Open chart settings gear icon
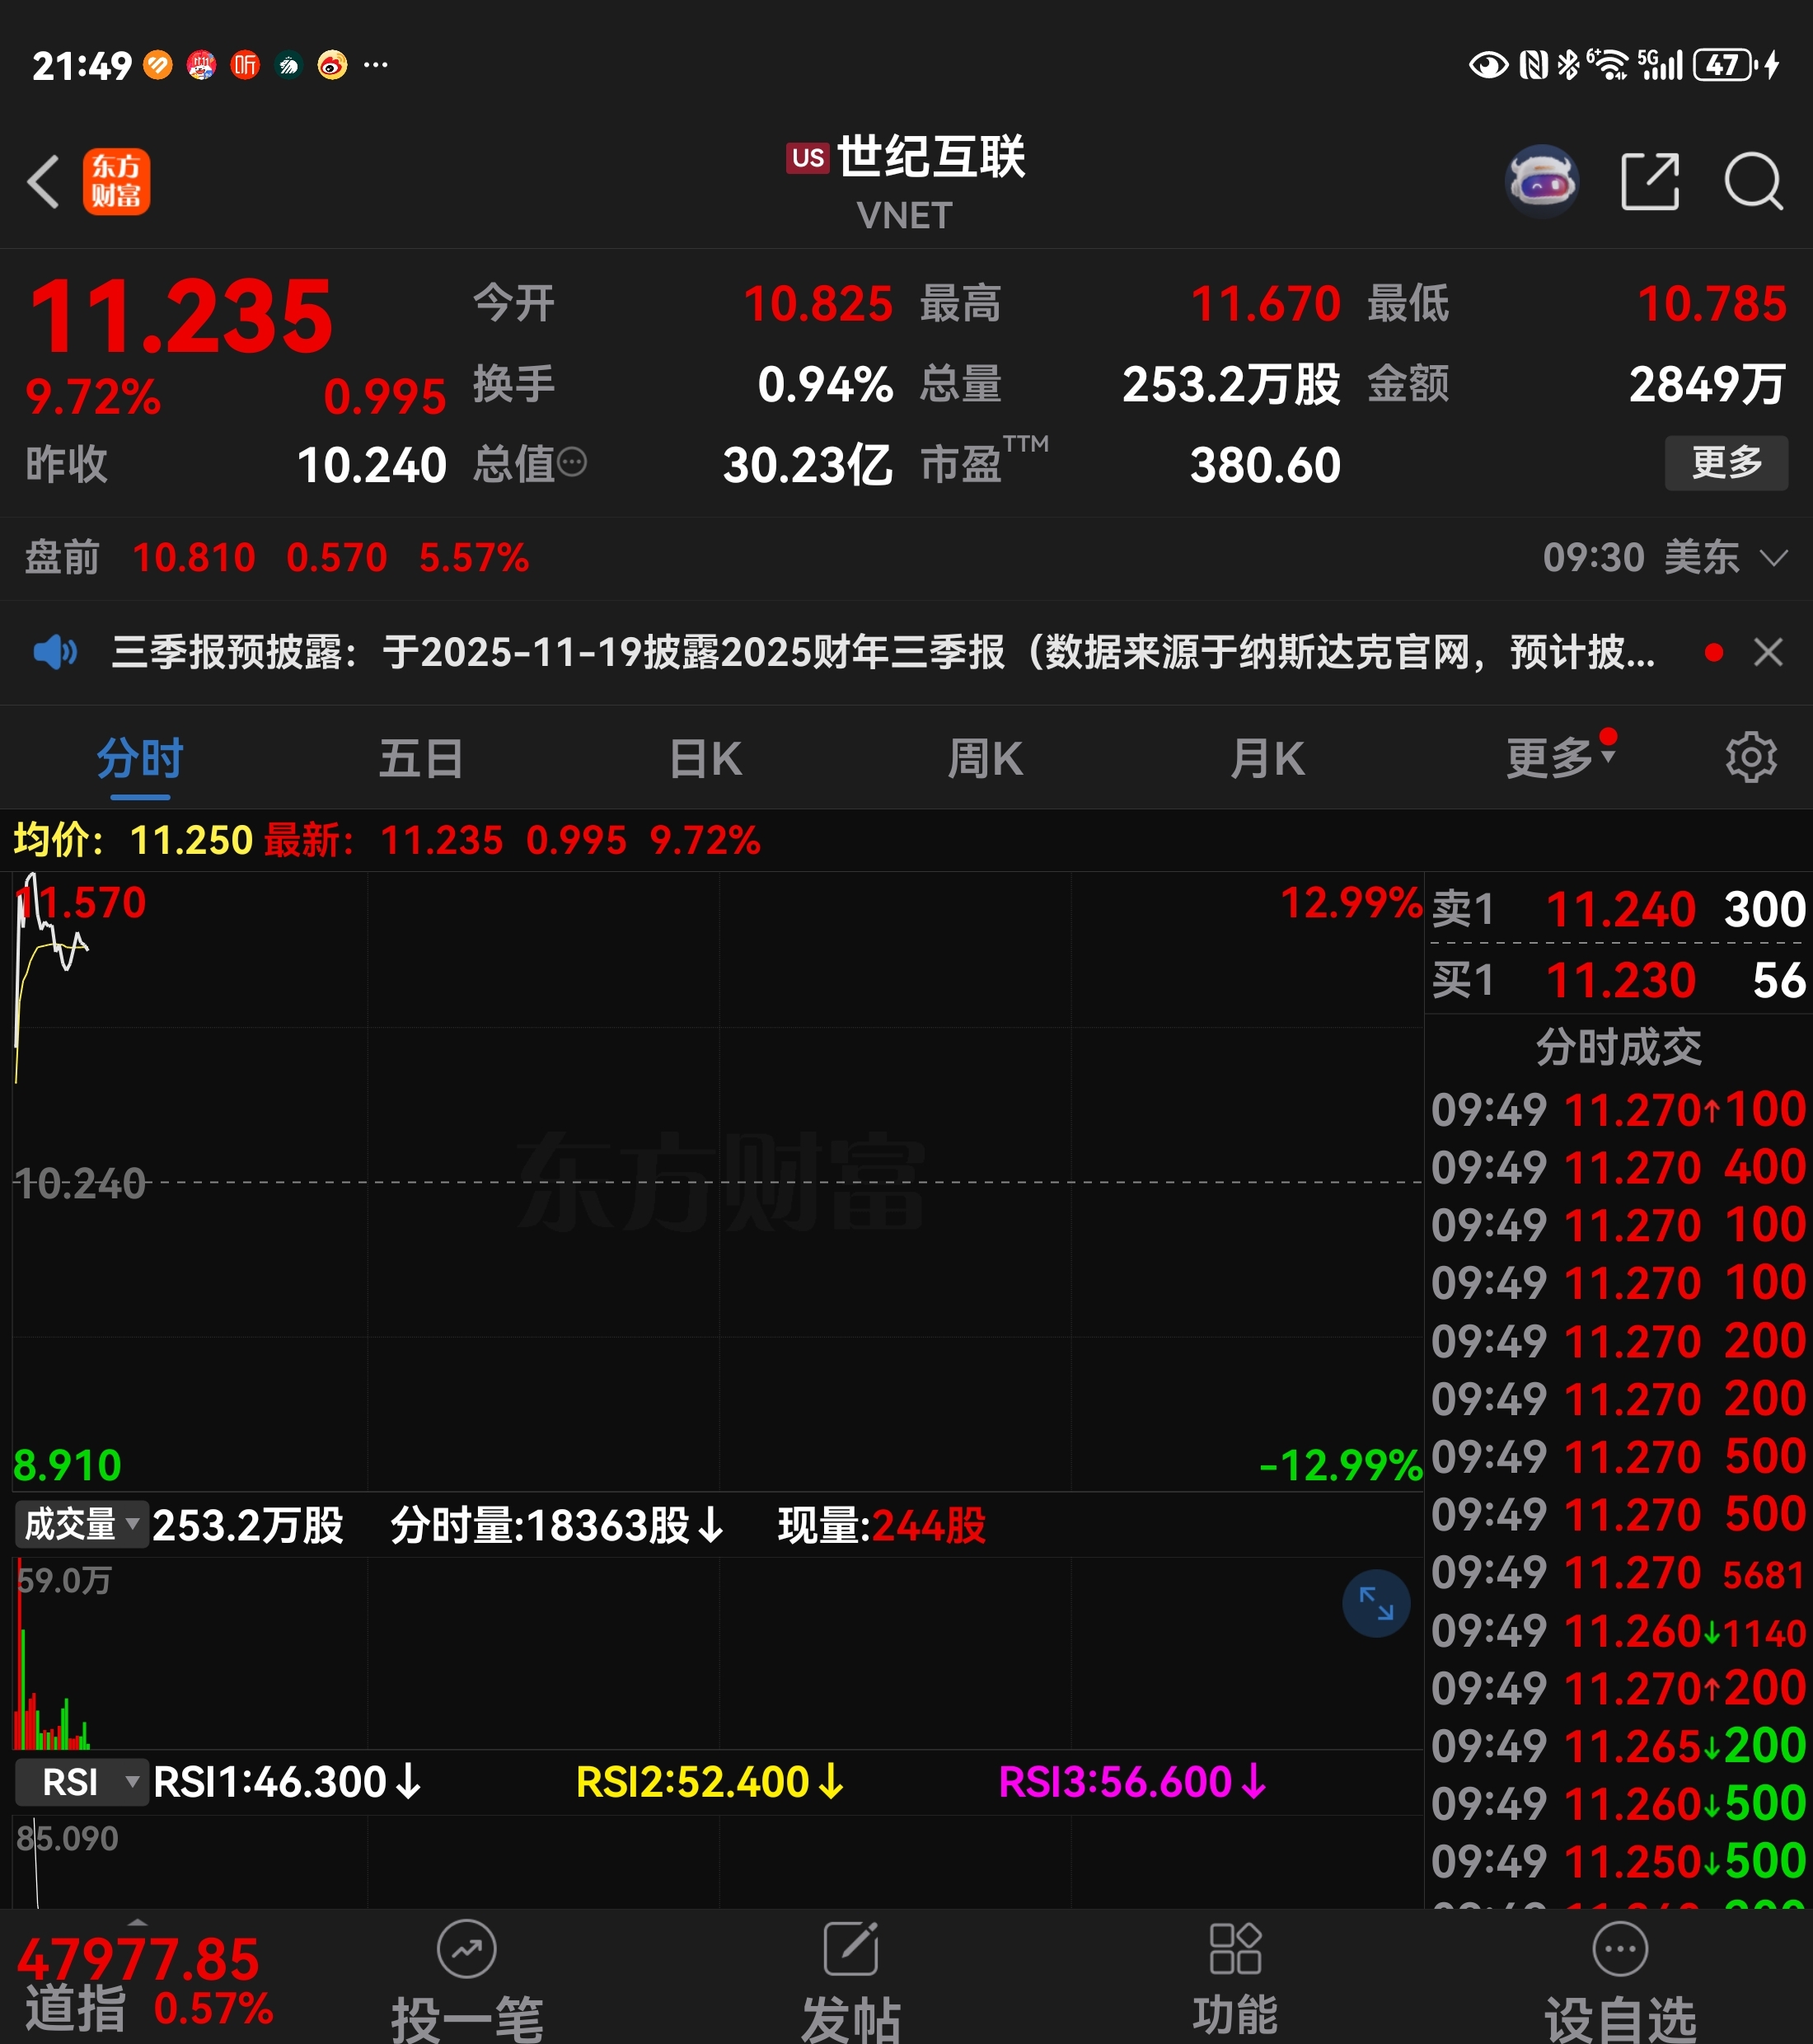 [x=1750, y=757]
